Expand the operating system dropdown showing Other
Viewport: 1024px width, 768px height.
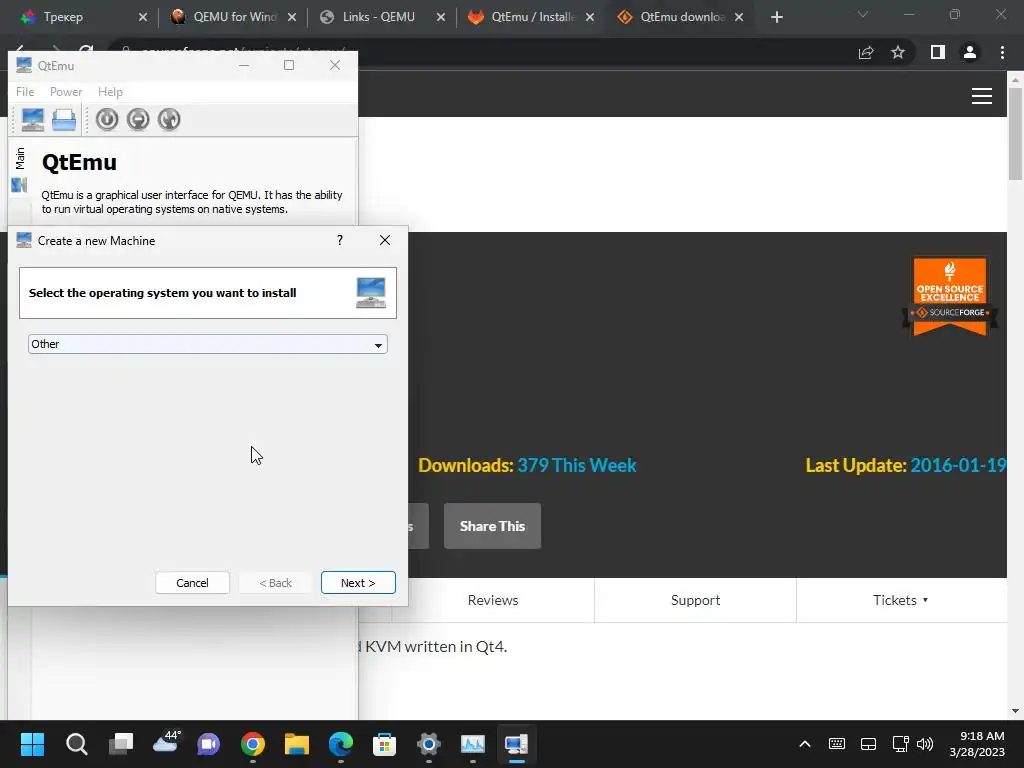(x=208, y=344)
